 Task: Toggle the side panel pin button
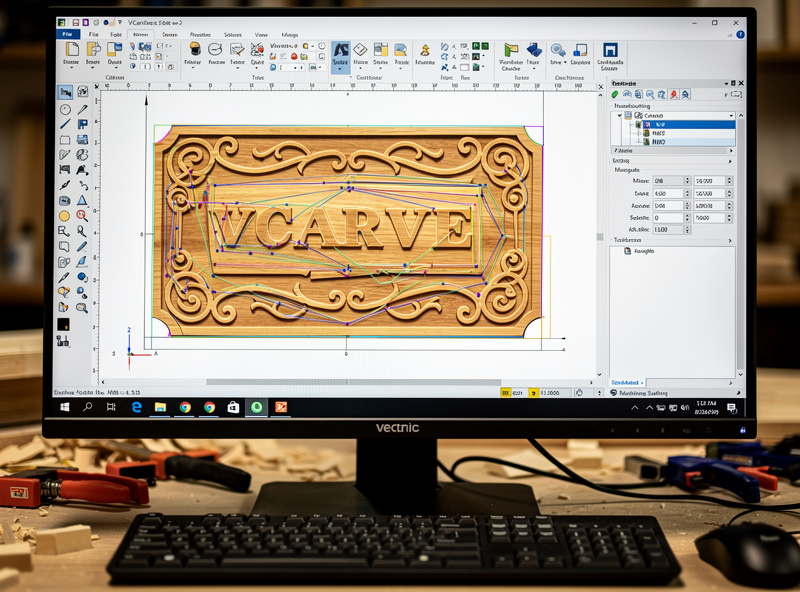(x=733, y=83)
